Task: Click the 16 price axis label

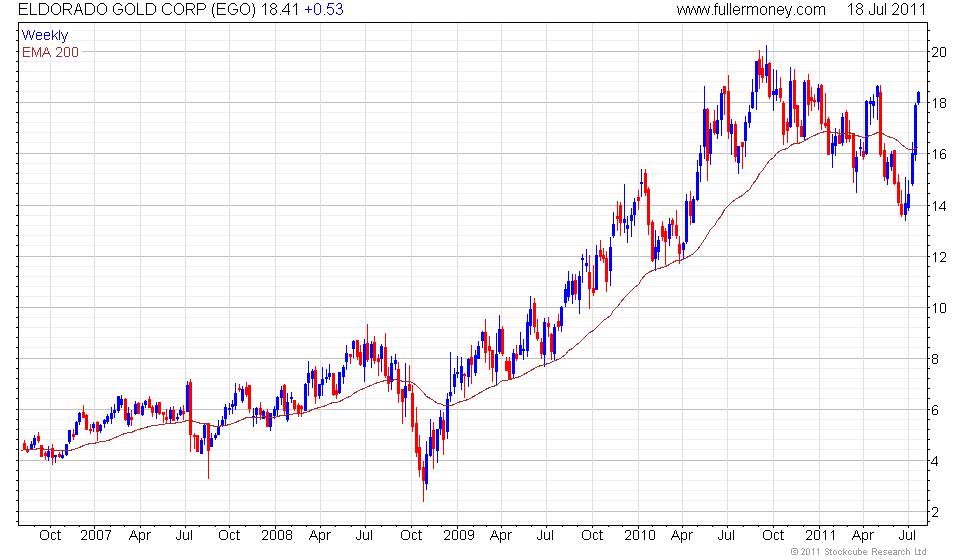Action: click(939, 154)
